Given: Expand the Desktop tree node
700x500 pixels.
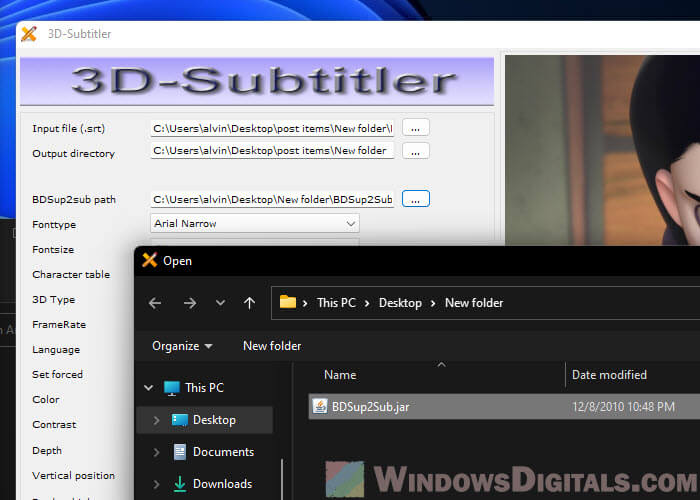Looking at the screenshot, I should 156,420.
